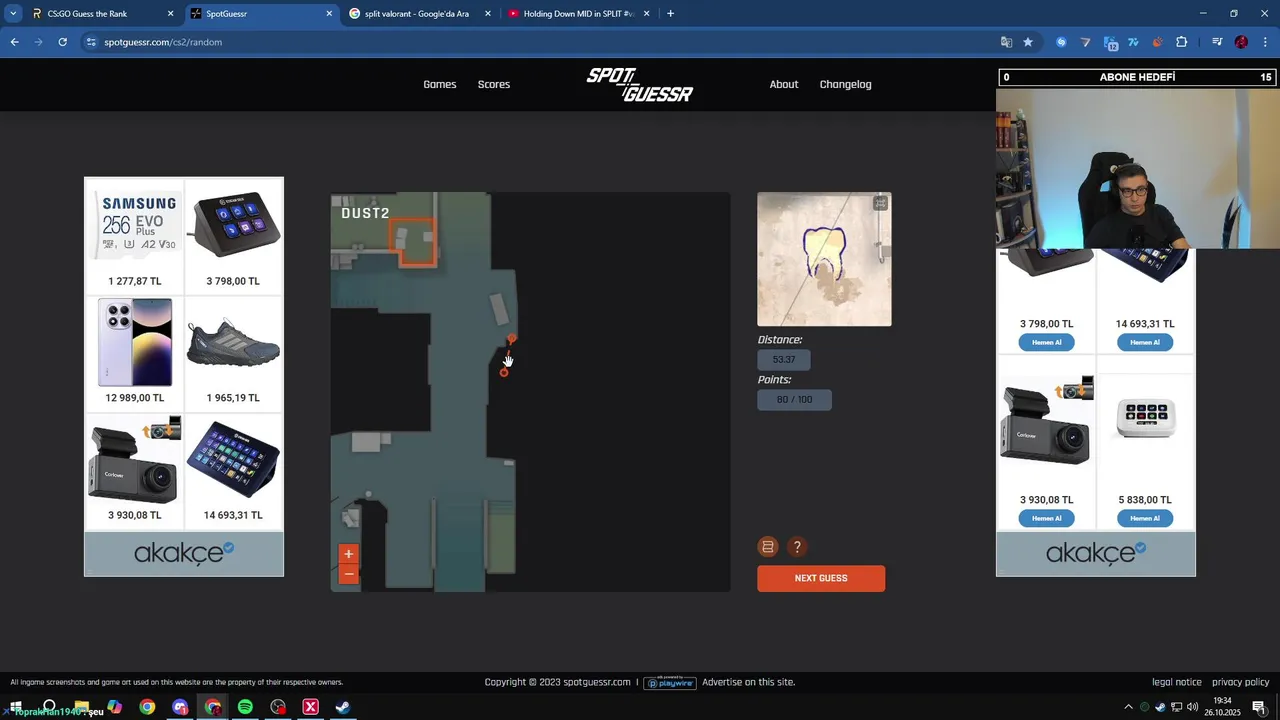Viewport: 1280px width, 720px height.
Task: Click Hemen Al under right 14 693,31 TL
Action: point(1145,342)
